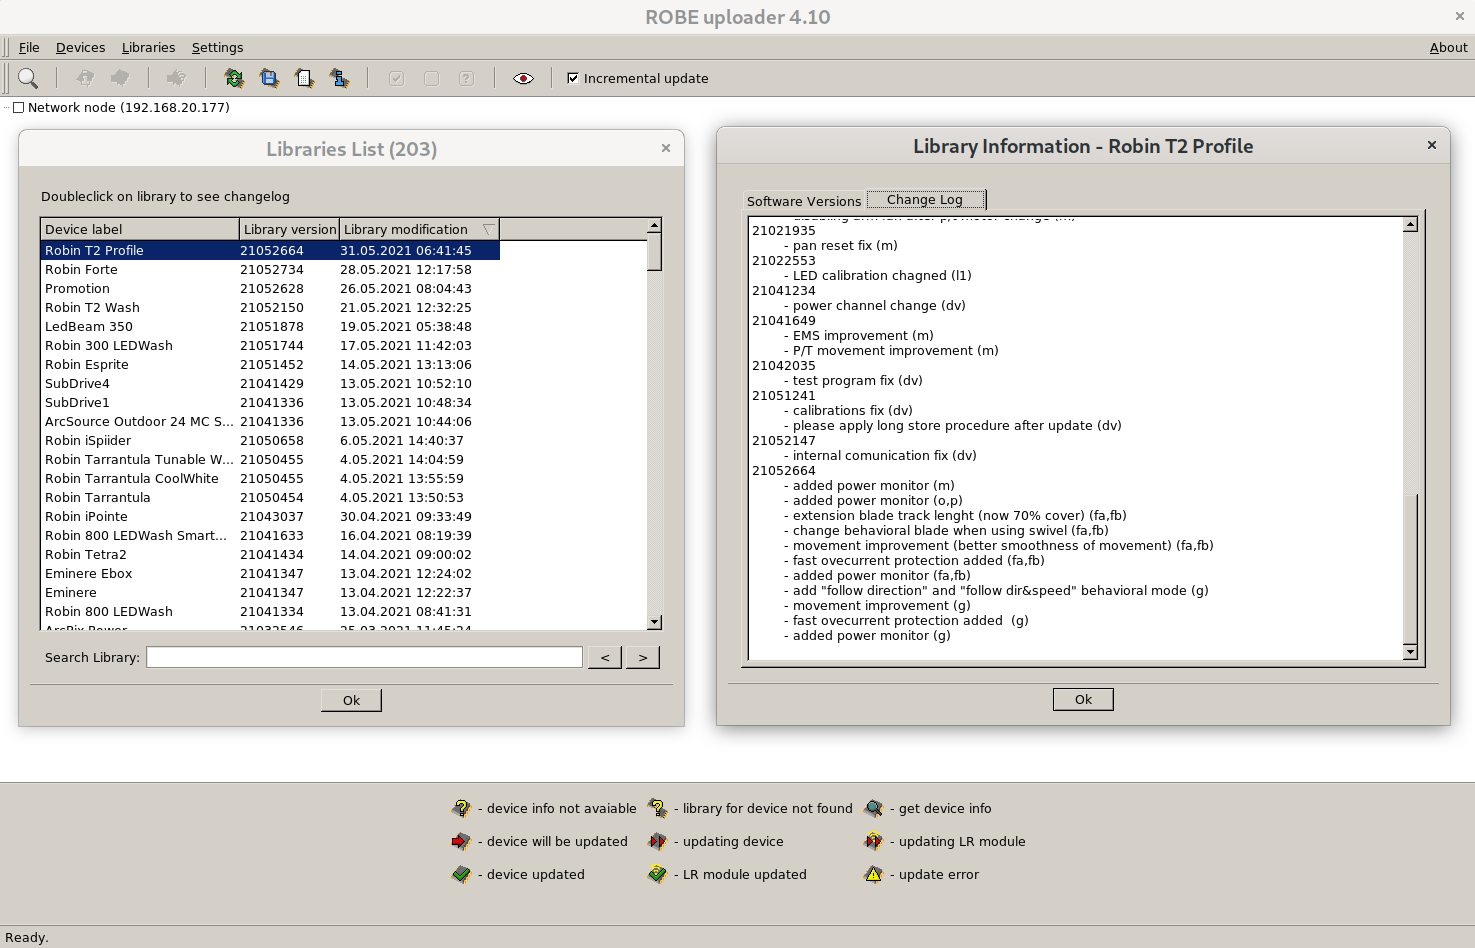Click the library info toolbar icon
This screenshot has width=1475, height=948.
(x=340, y=78)
